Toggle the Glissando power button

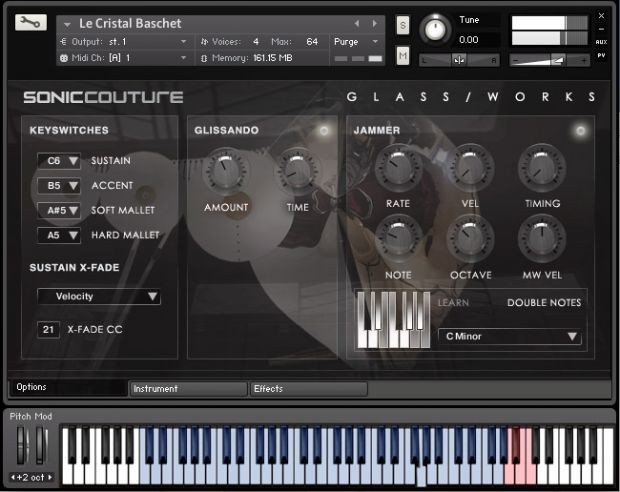point(324,131)
